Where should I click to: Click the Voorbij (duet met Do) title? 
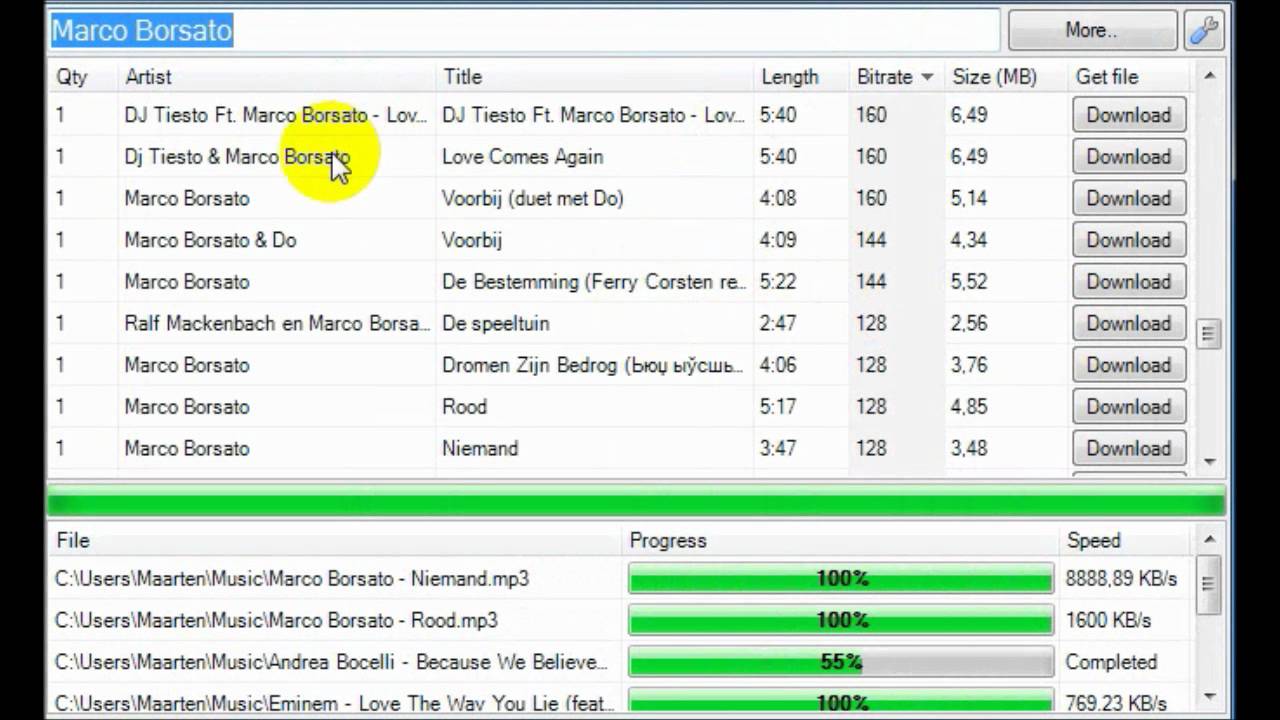point(533,198)
